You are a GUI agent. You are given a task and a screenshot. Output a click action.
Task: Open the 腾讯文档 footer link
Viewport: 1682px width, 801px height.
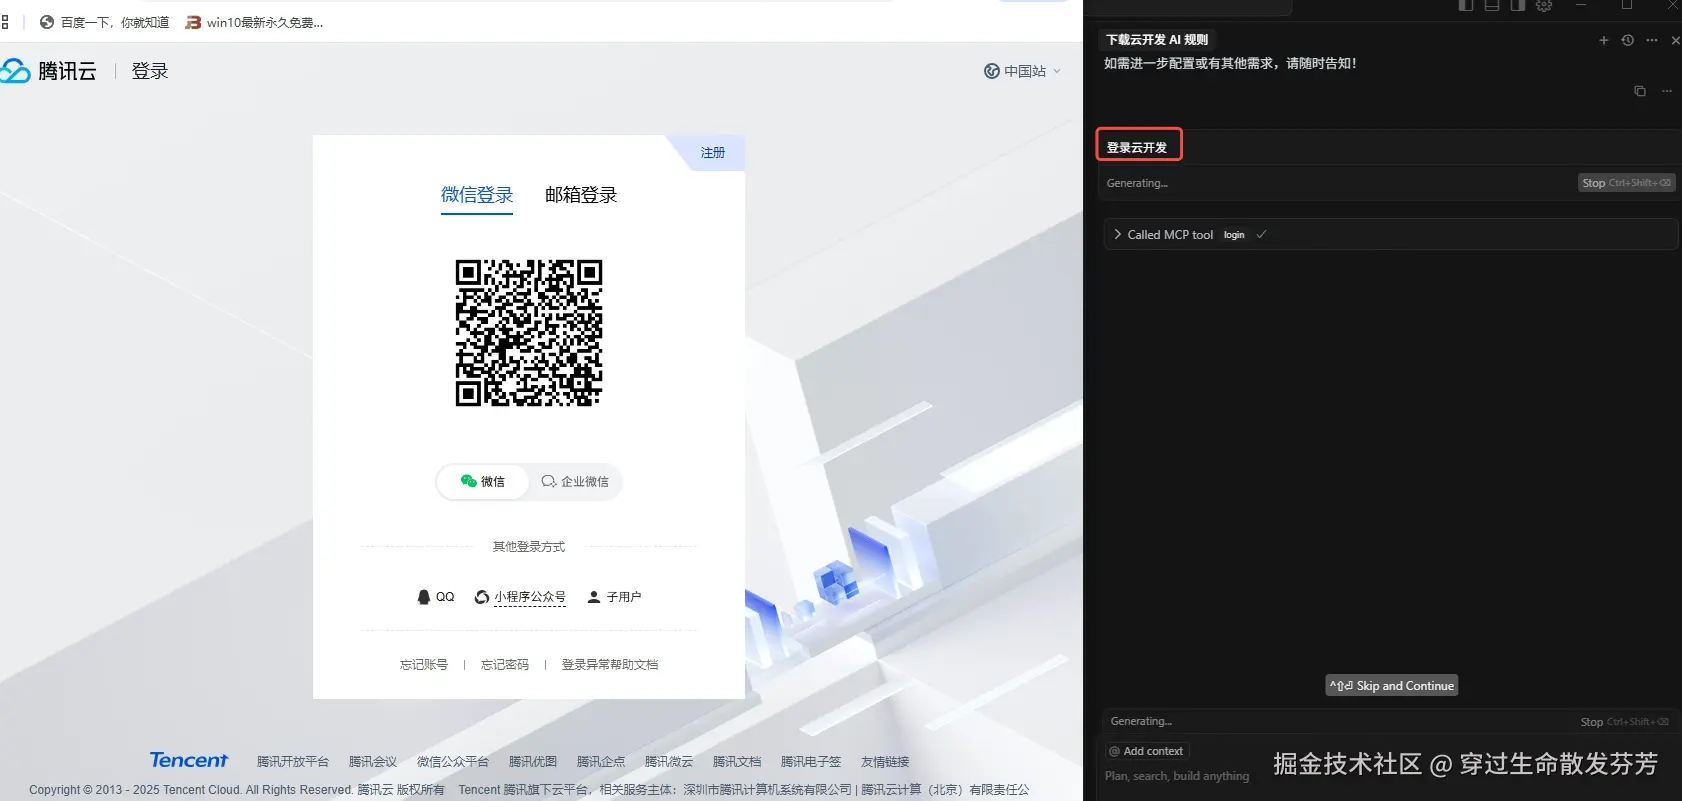click(x=737, y=762)
